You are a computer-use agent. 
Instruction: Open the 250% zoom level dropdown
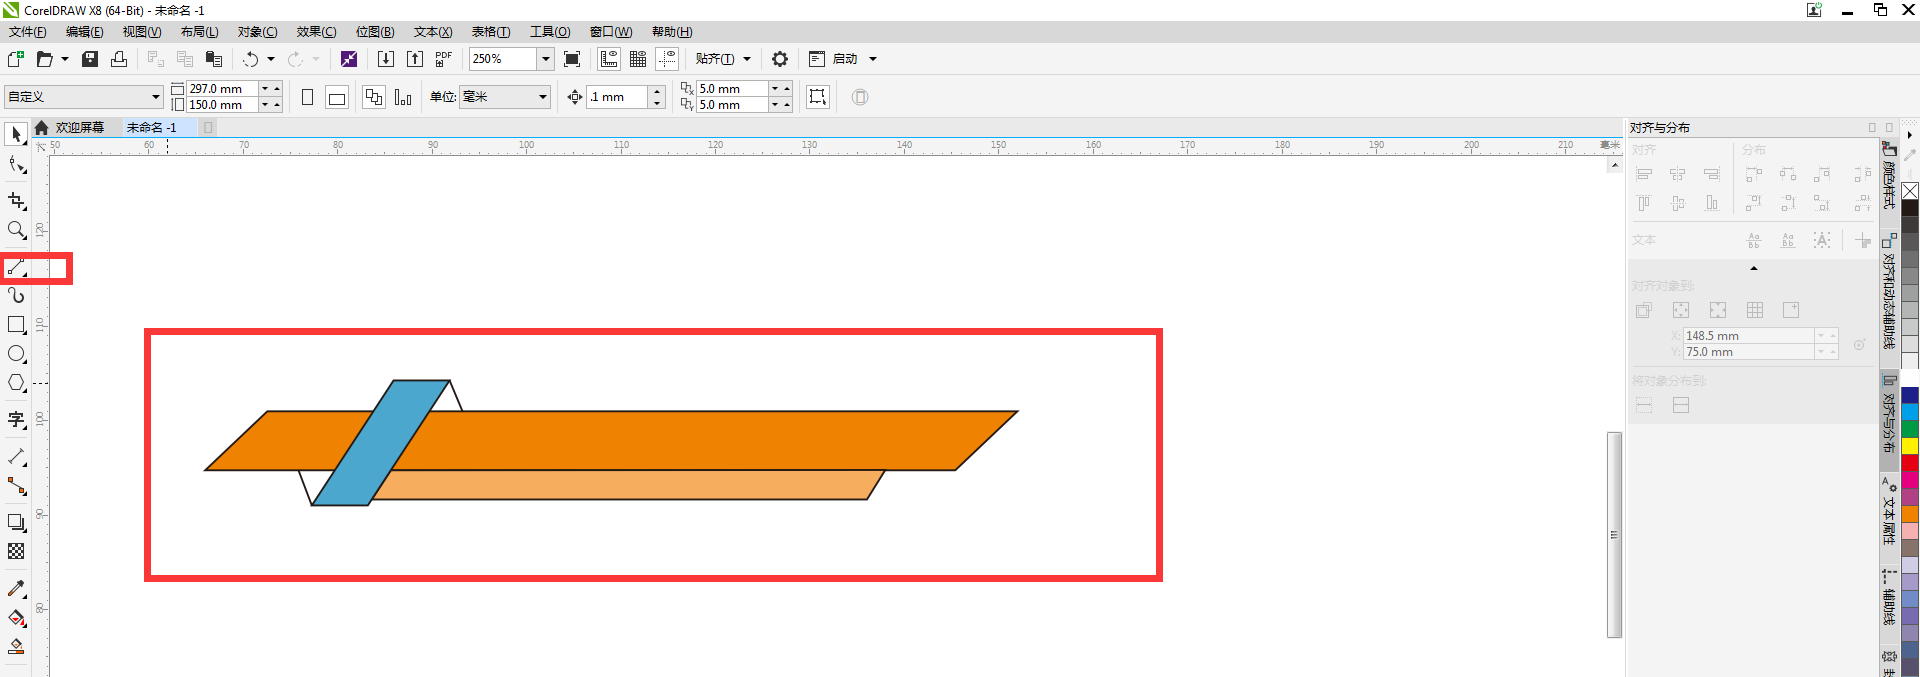546,59
